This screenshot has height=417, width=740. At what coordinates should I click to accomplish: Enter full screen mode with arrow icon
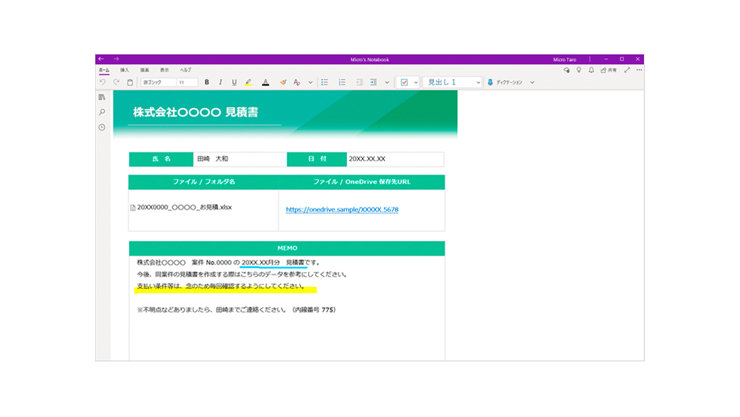pyautogui.click(x=627, y=70)
